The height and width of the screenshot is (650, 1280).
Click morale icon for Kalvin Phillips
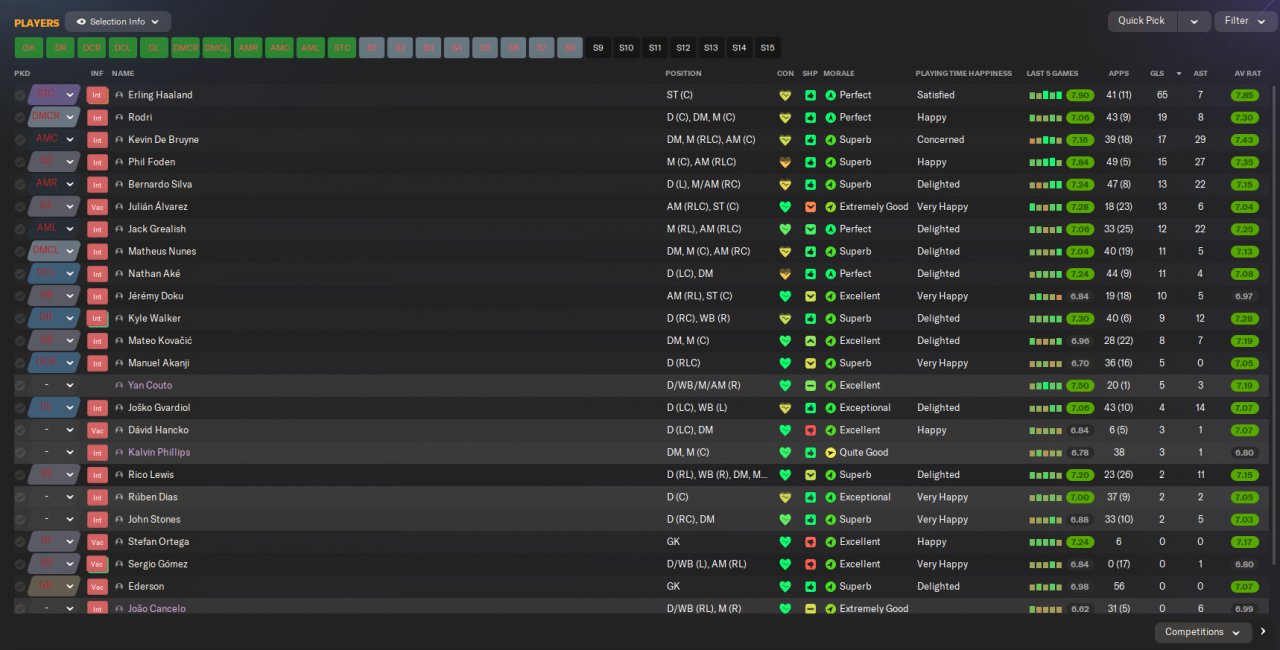coord(830,453)
